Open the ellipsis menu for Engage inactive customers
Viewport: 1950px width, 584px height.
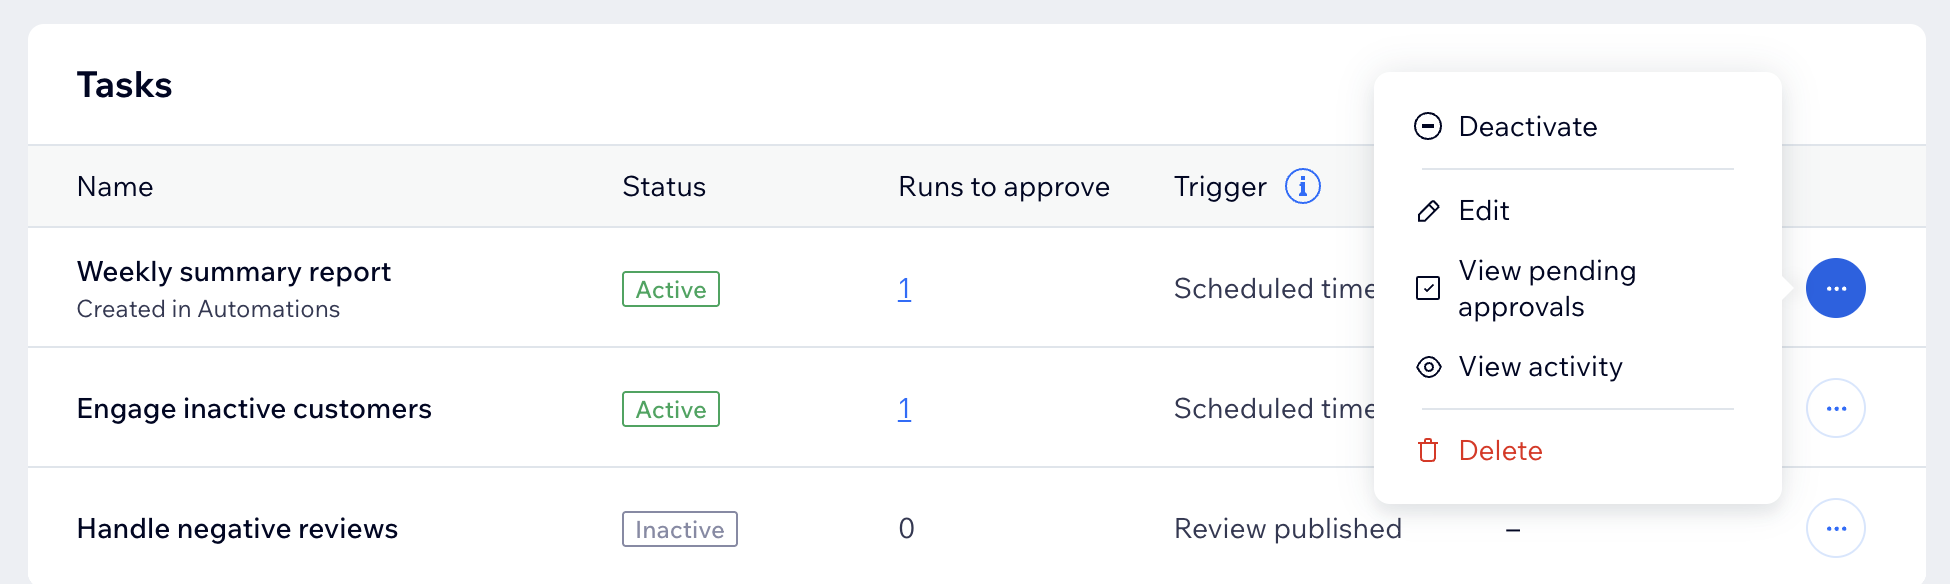1836,407
